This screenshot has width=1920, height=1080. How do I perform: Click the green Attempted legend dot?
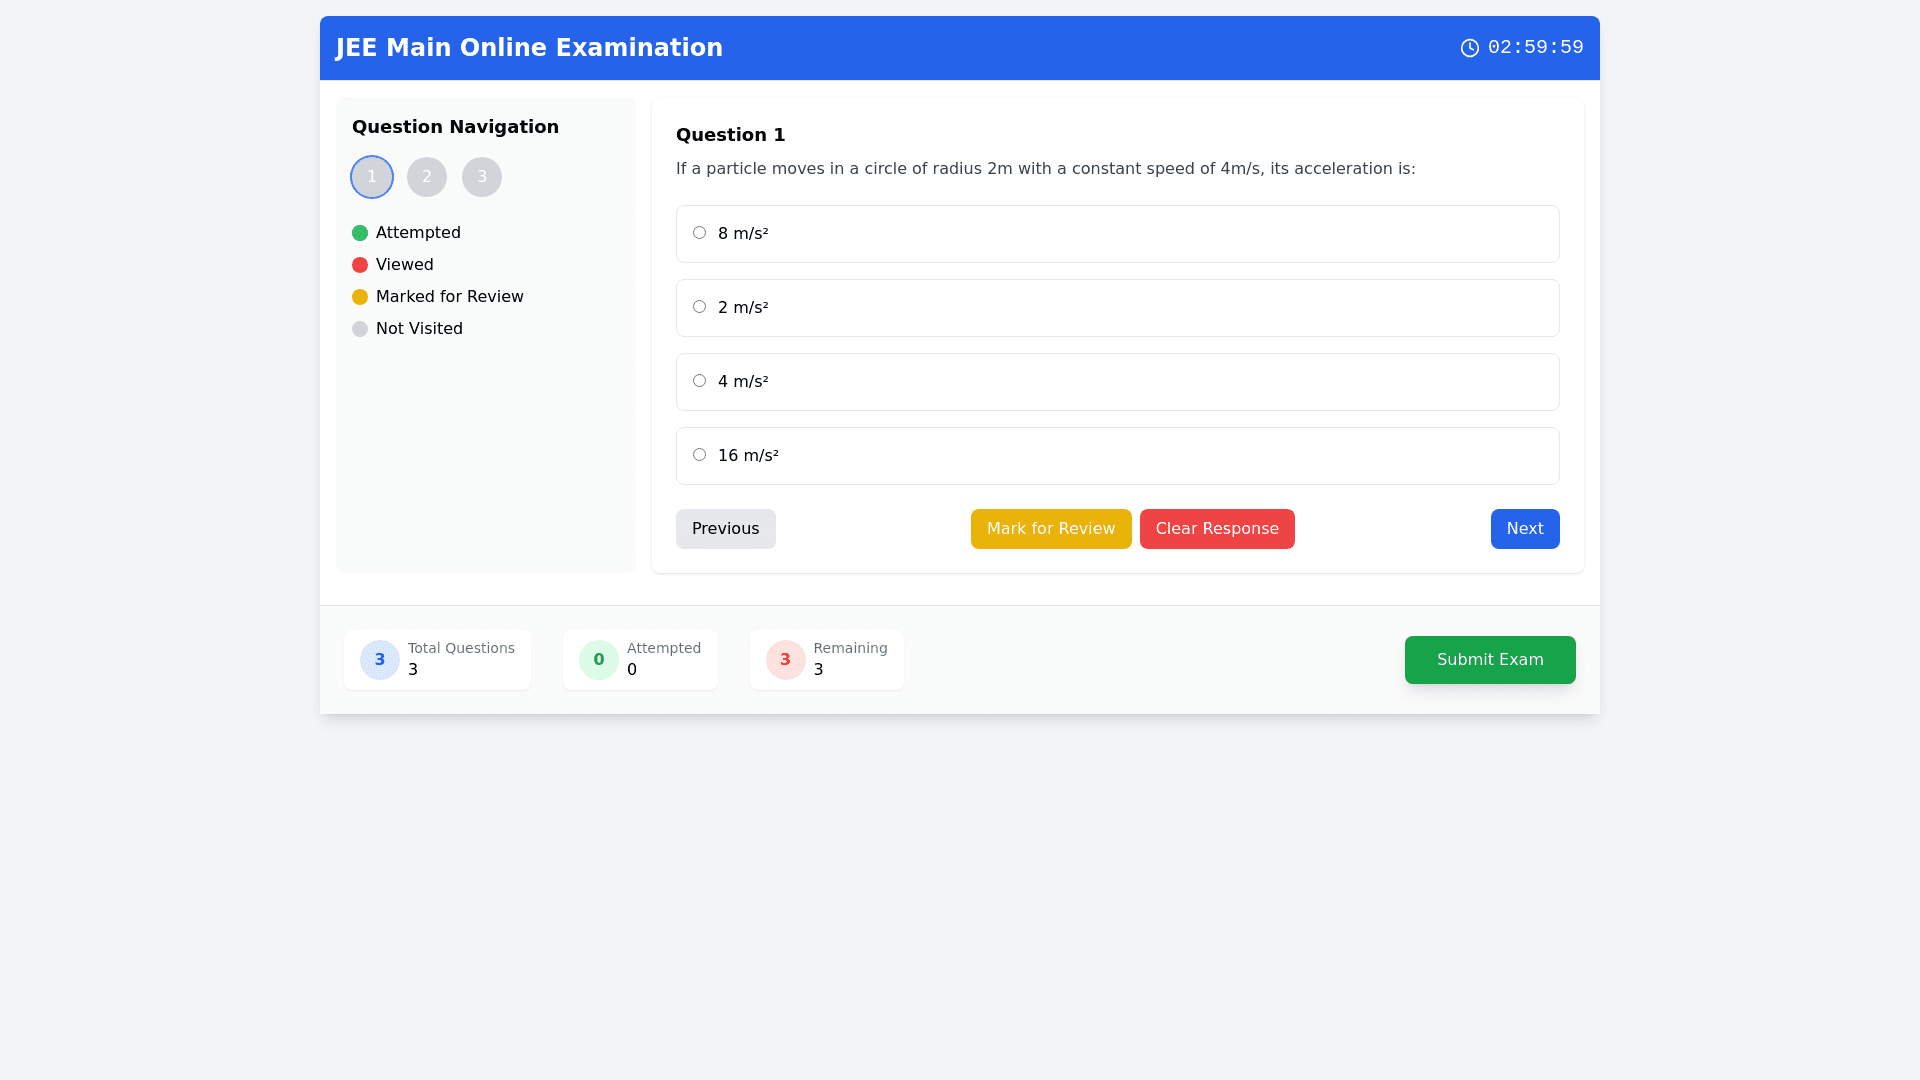(360, 233)
